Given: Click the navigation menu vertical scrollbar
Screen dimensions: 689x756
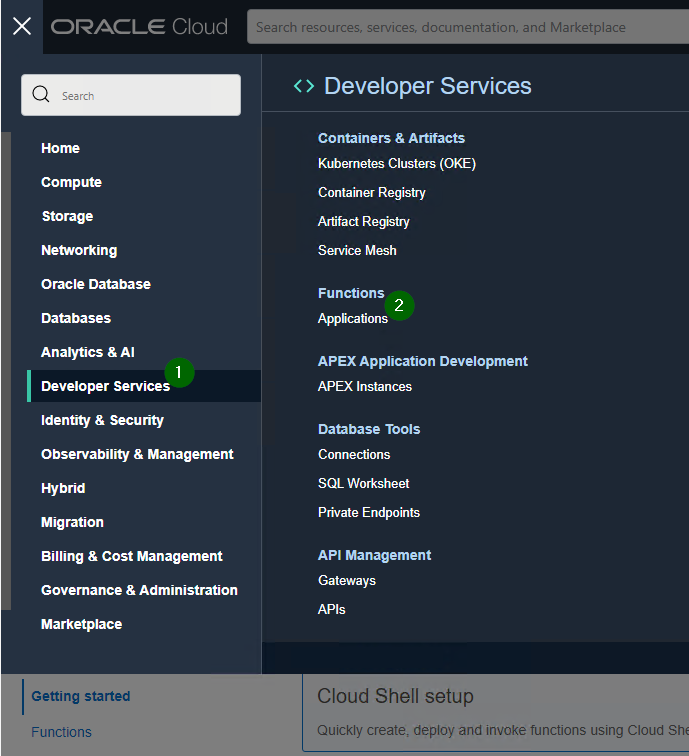Looking at the screenshot, I should click(6, 371).
